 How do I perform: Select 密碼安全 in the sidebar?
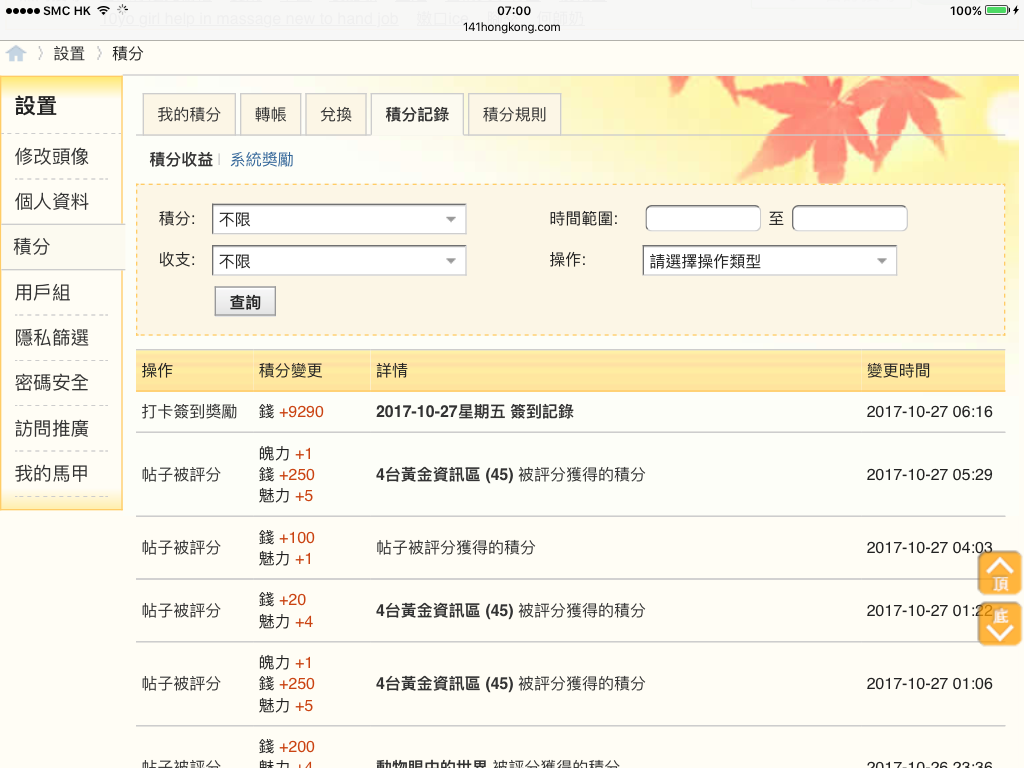click(52, 383)
